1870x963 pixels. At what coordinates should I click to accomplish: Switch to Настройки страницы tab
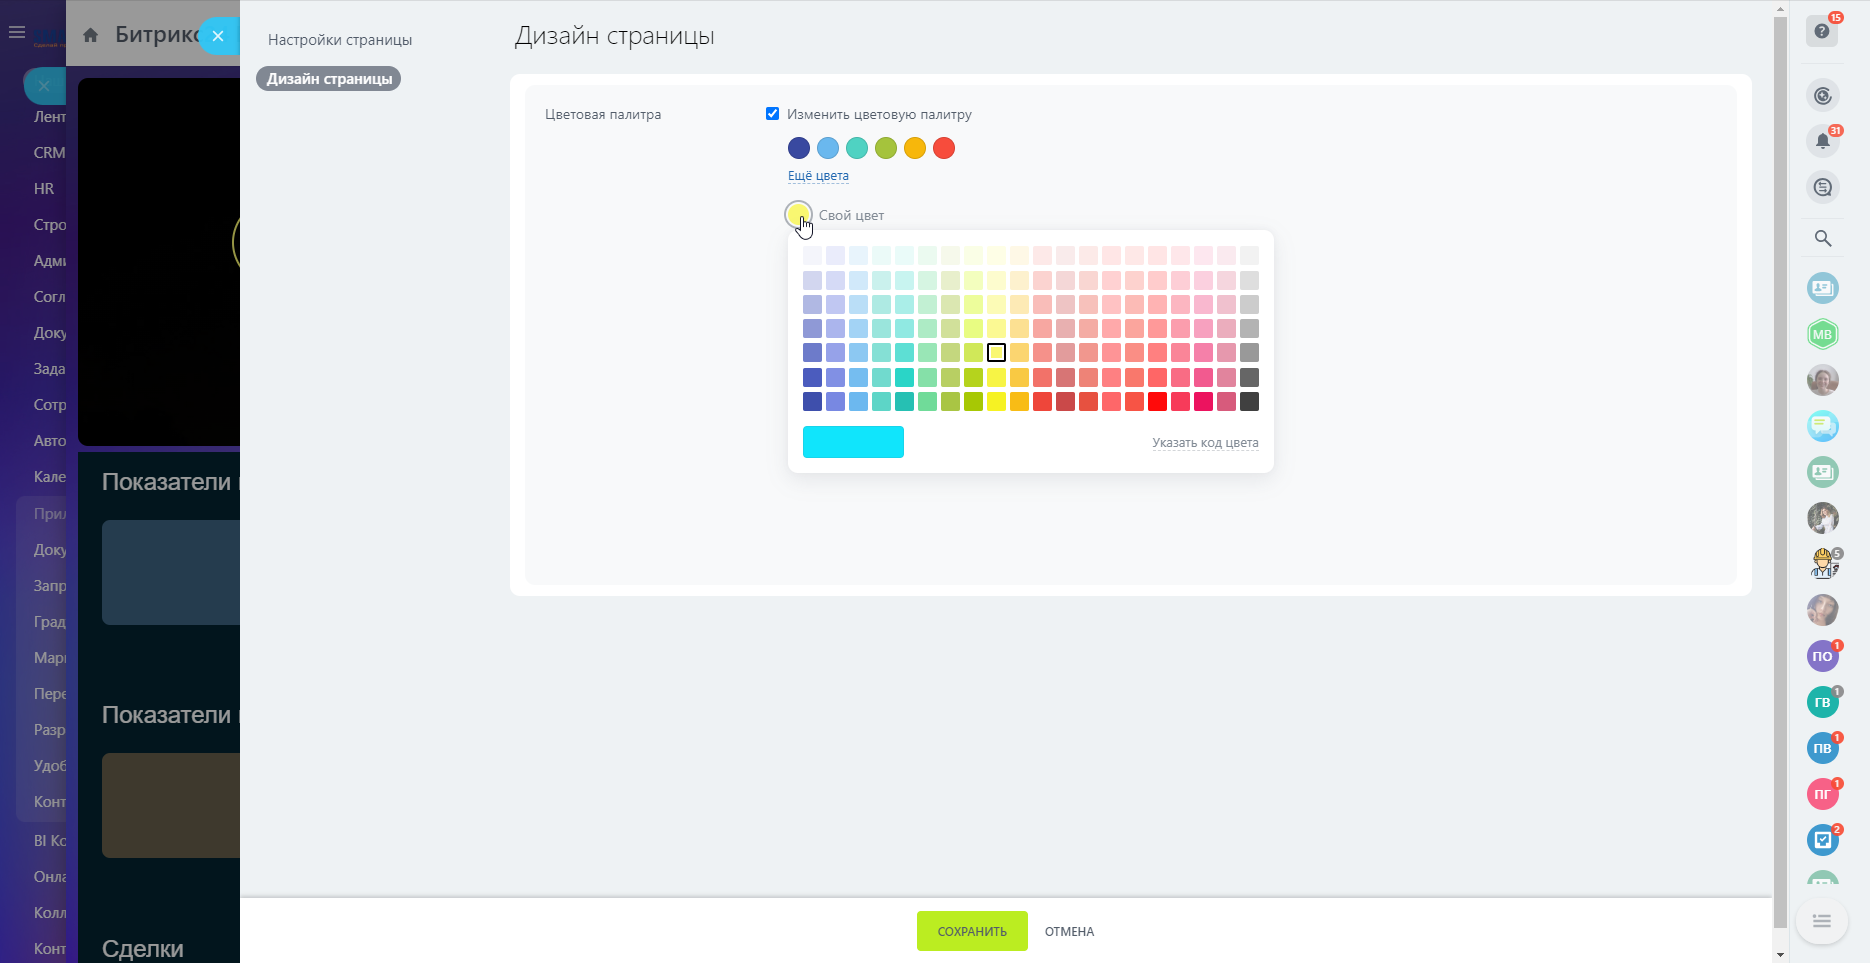pyautogui.click(x=340, y=40)
